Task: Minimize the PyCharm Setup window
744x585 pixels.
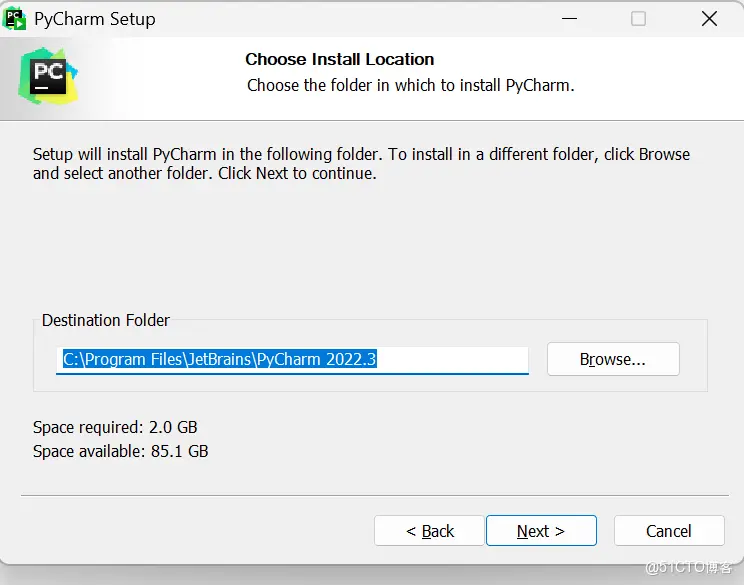Action: coord(568,19)
